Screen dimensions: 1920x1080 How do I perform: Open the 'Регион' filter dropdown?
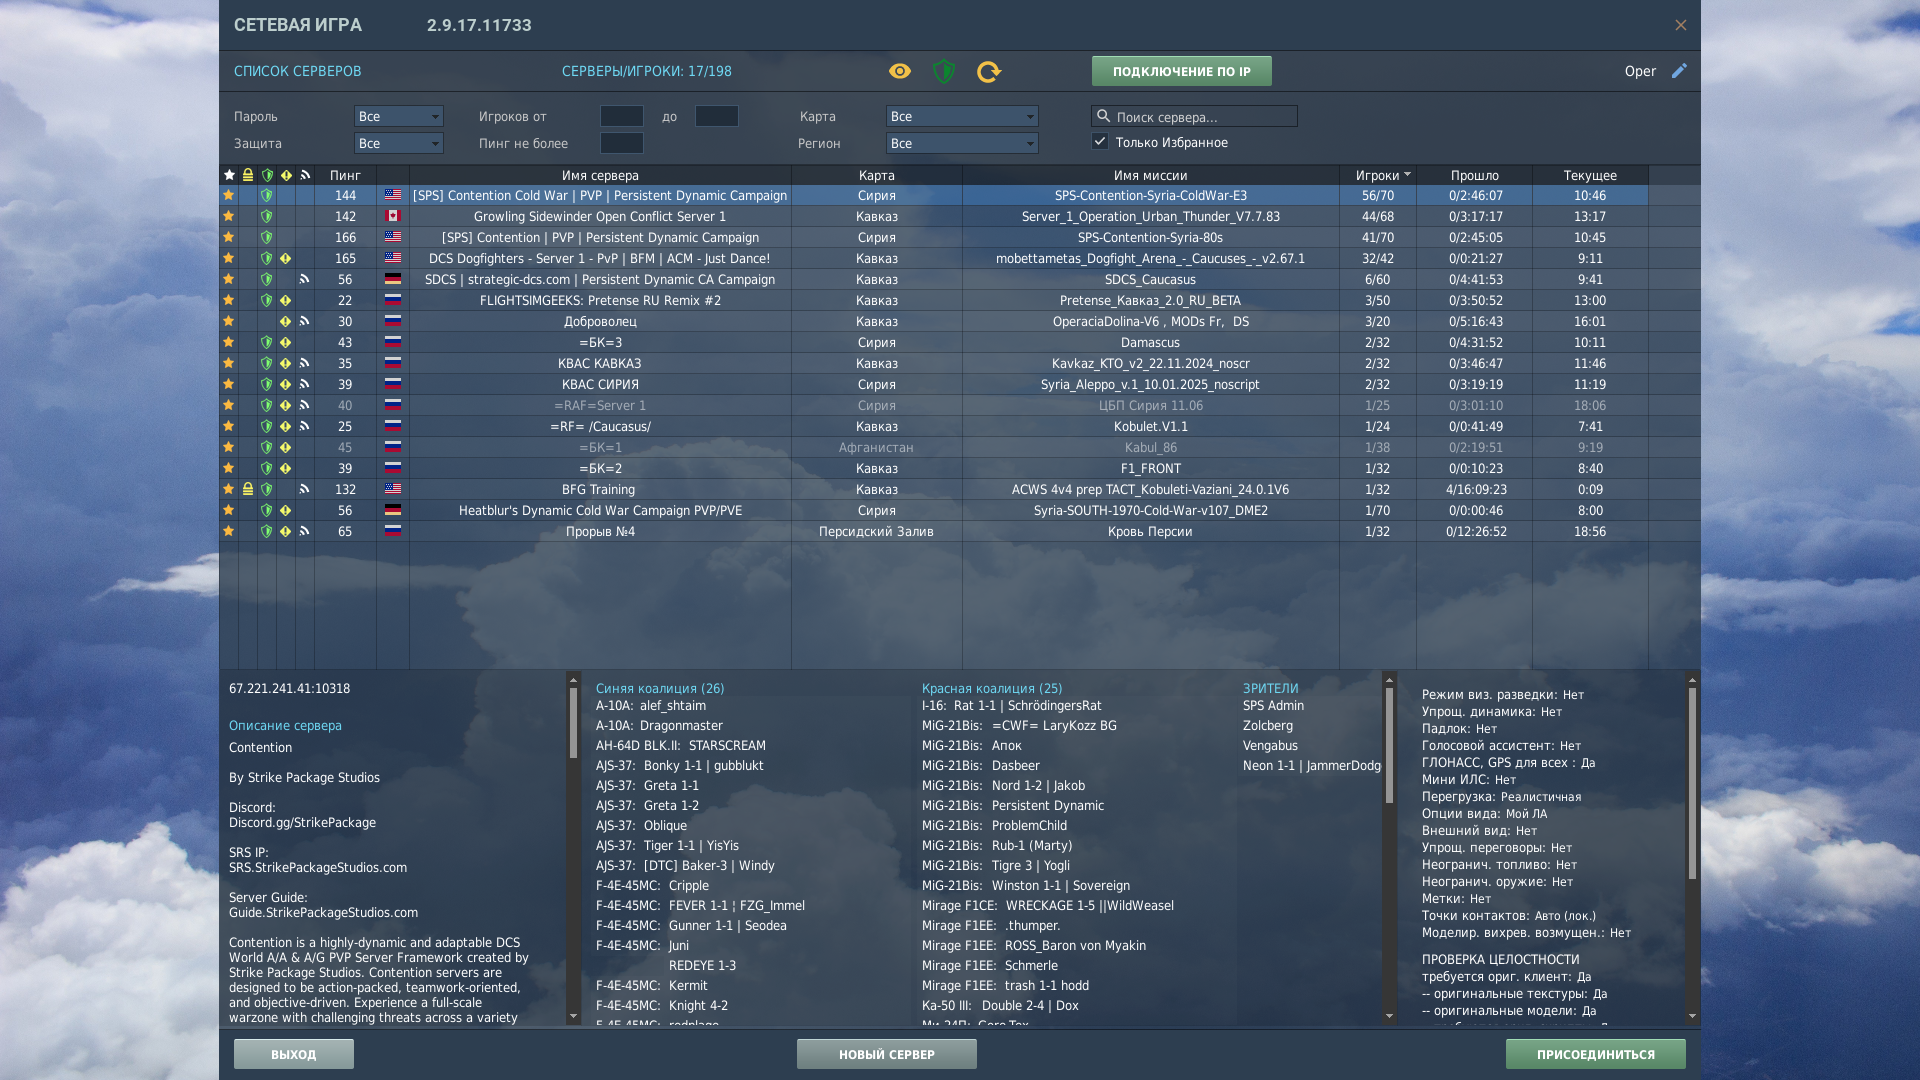click(x=961, y=143)
